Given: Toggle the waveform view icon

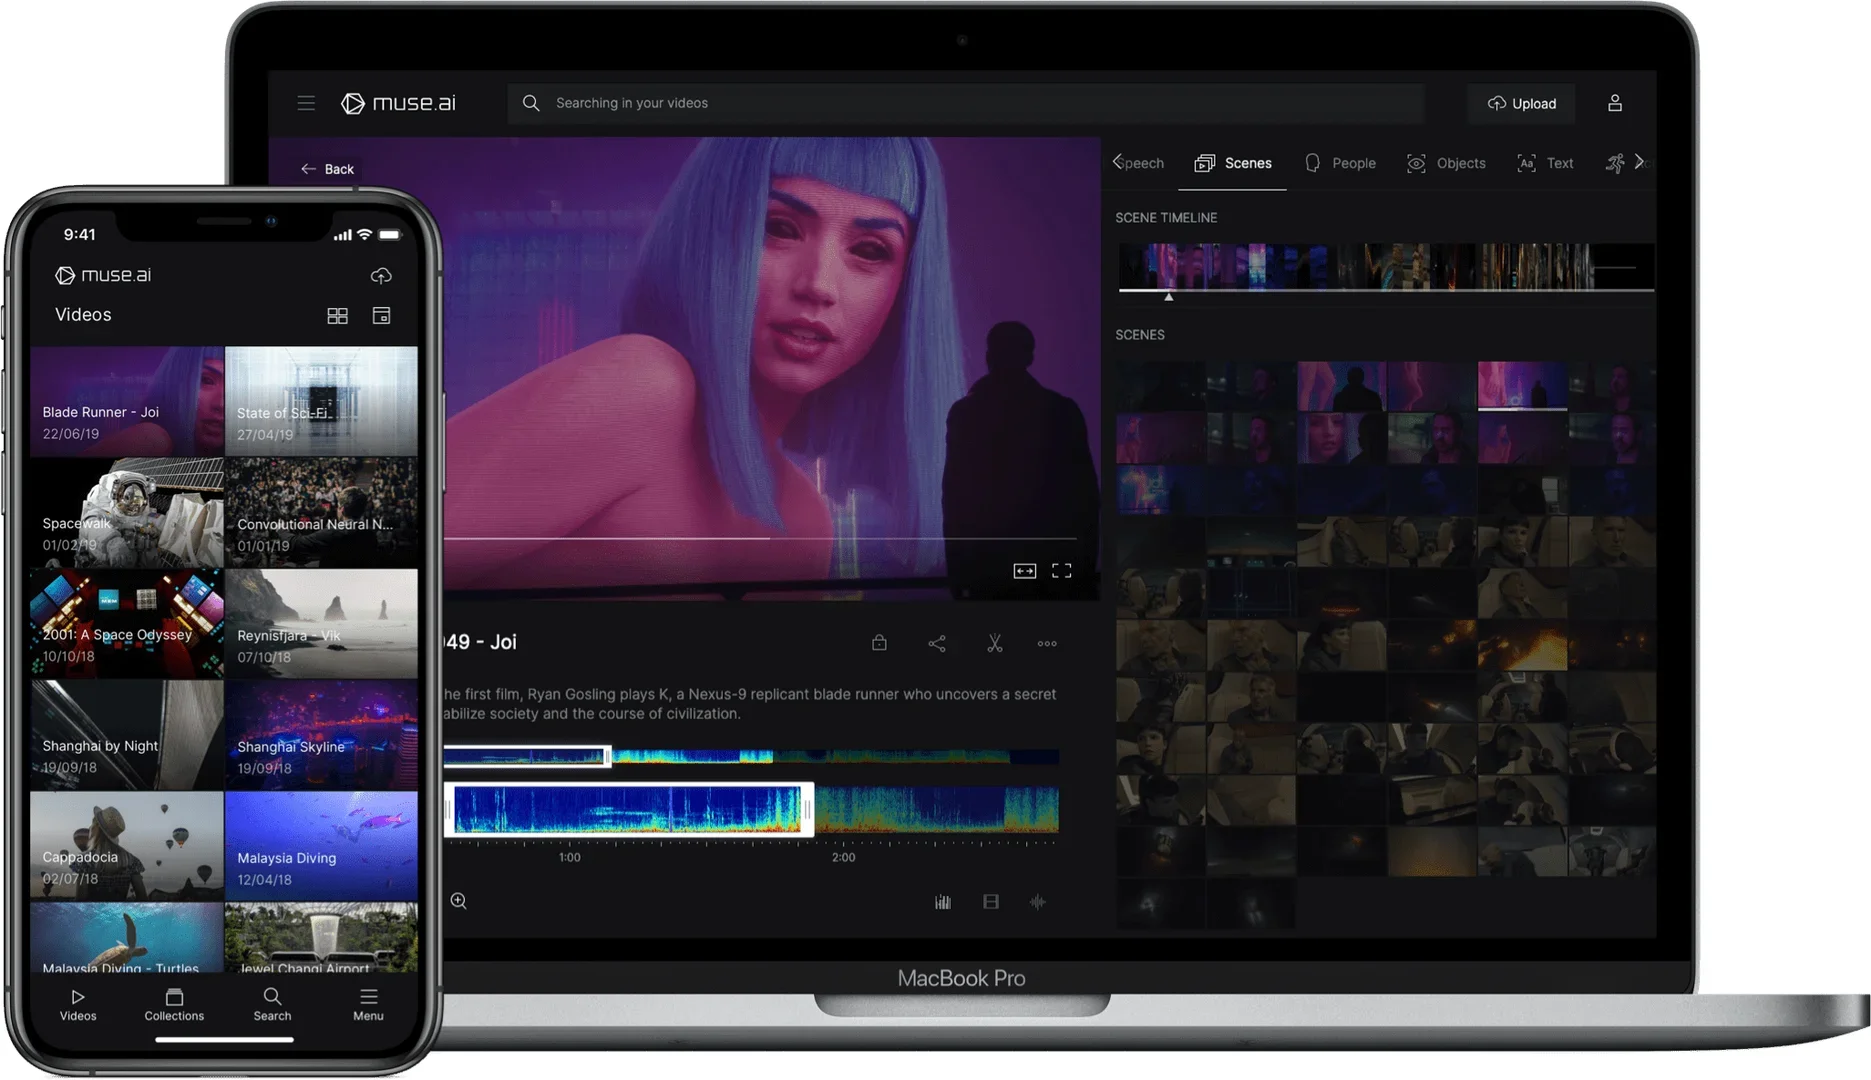Looking at the screenshot, I should click(1038, 902).
